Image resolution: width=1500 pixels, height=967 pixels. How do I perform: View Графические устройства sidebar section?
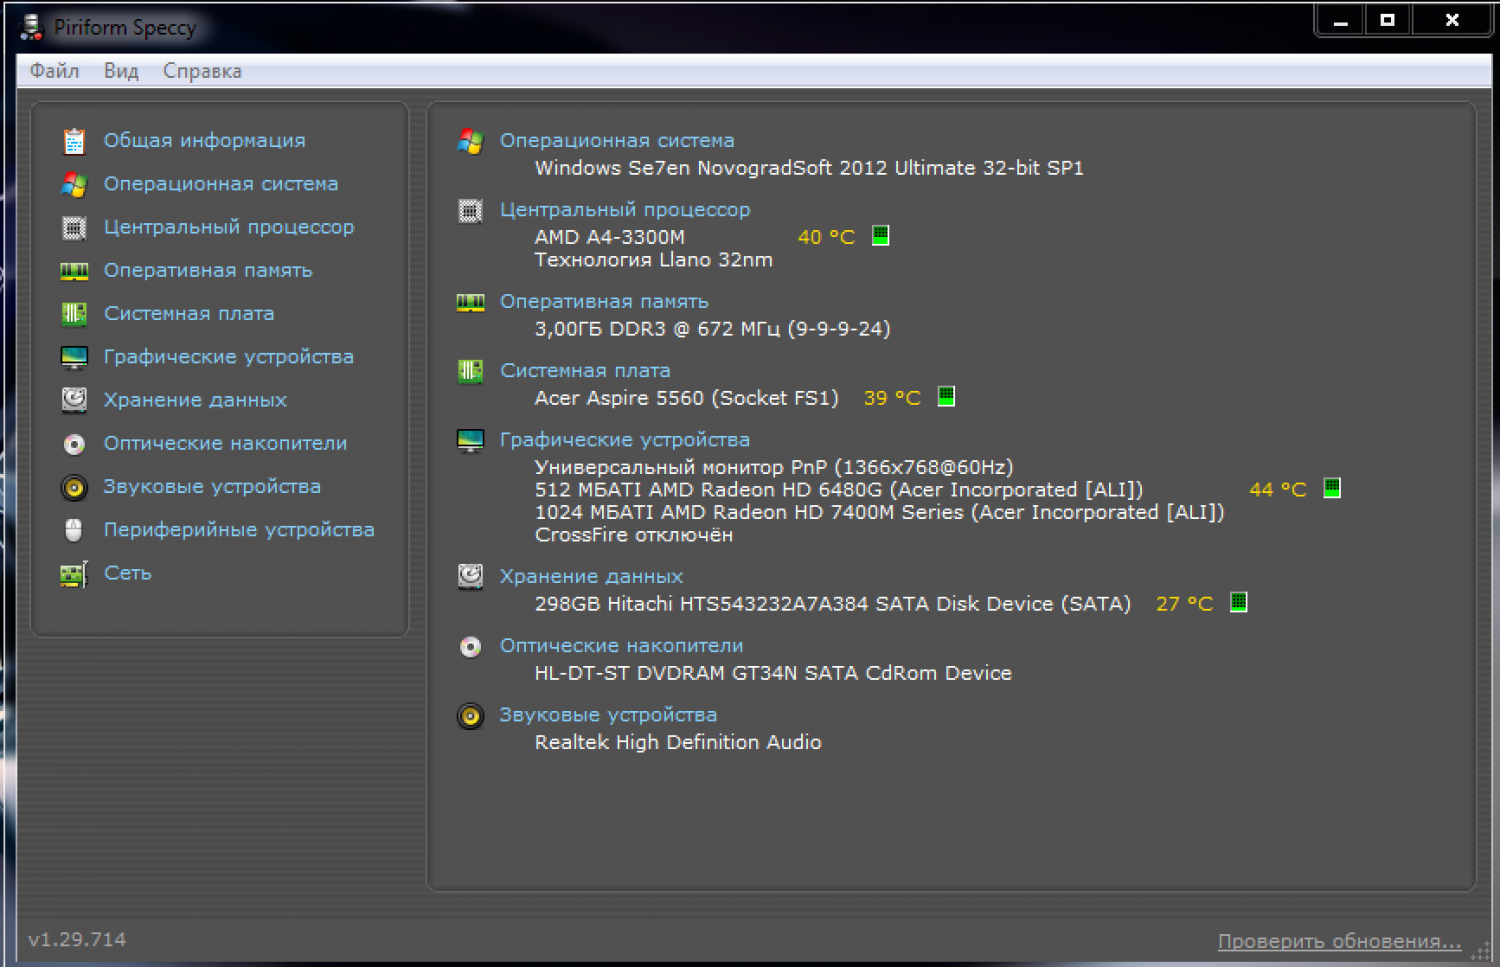pos(229,357)
